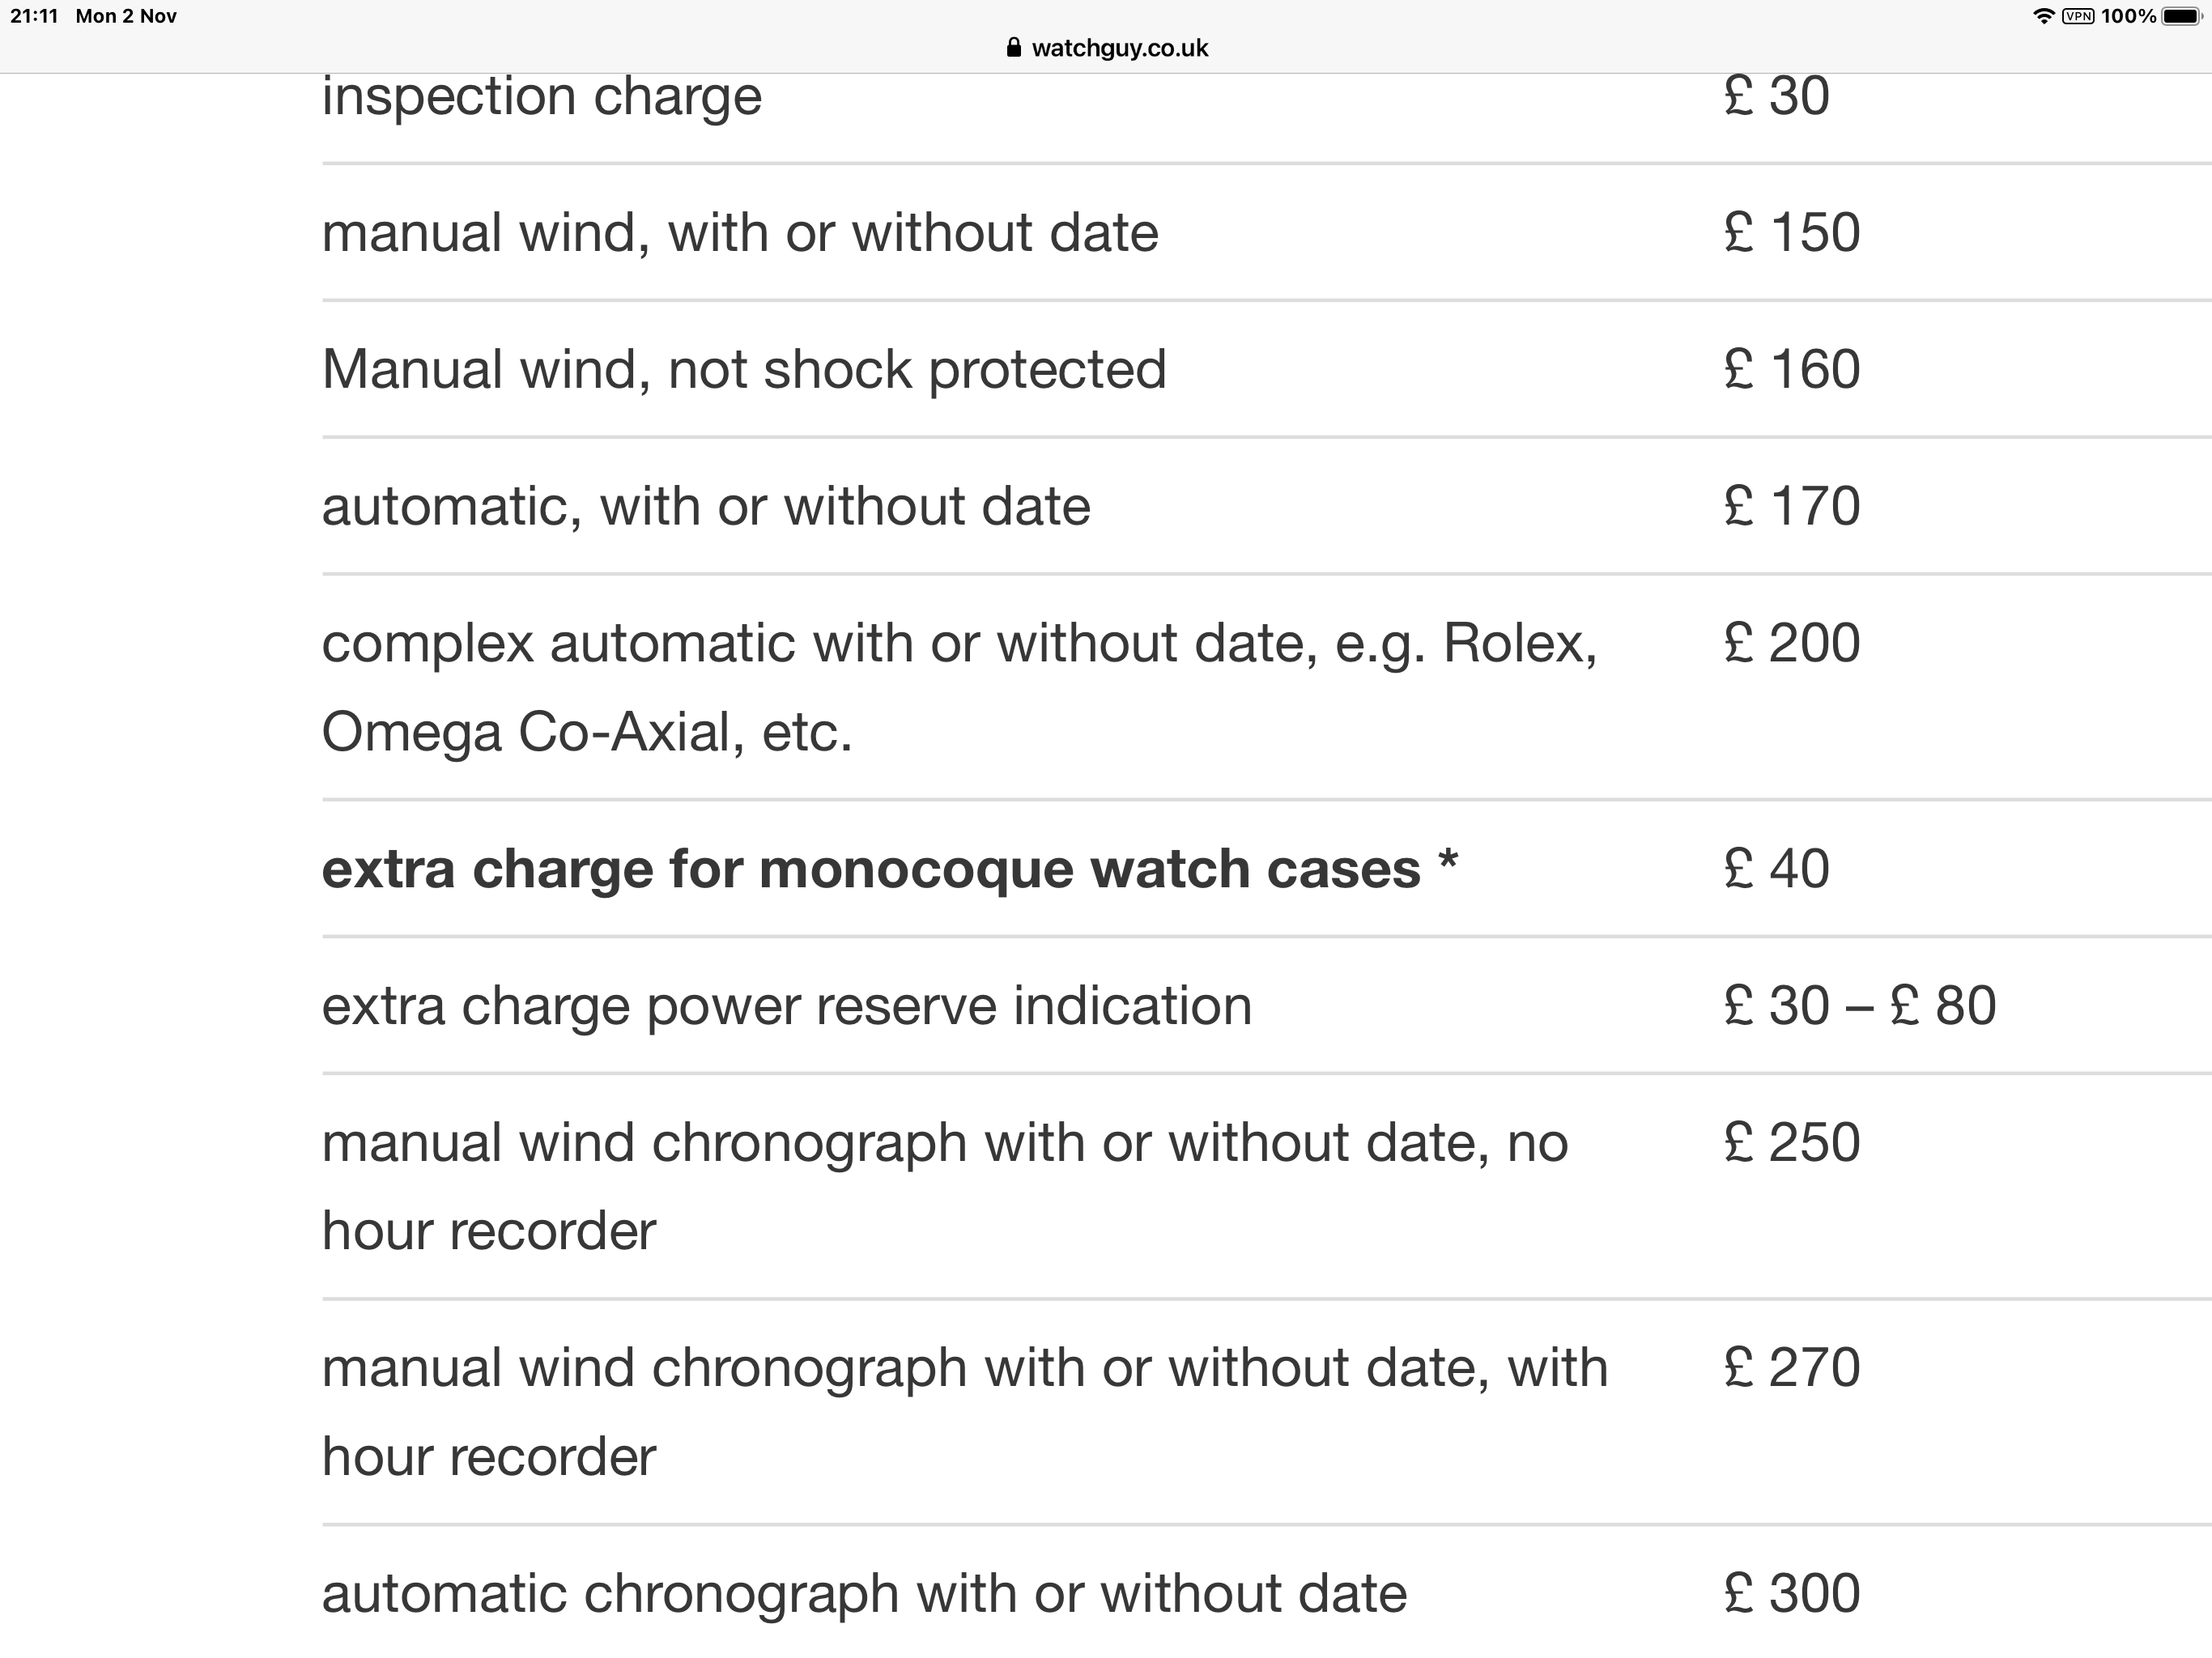Select the manual wind with date row
Viewport: 2212px width, 1658px height.
(740, 233)
